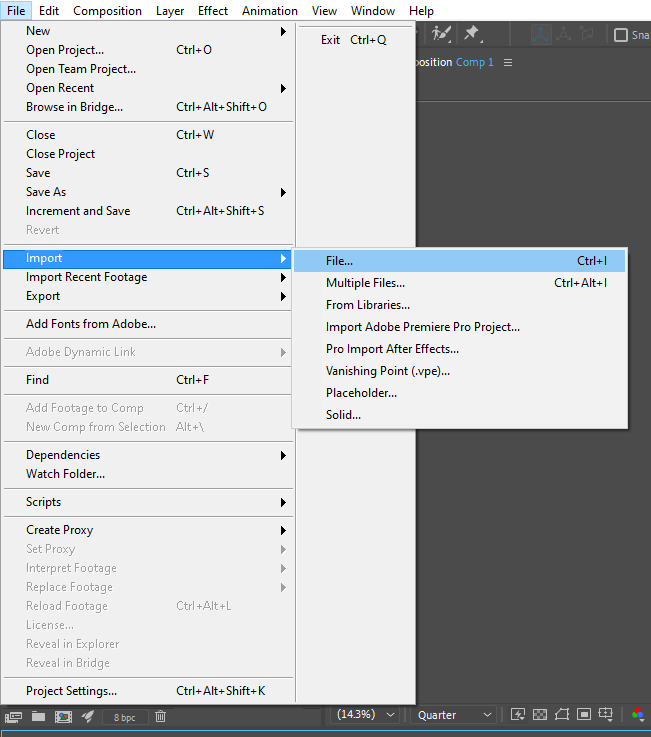Image resolution: width=651 pixels, height=737 pixels.
Task: Select Vanishing Point (.vpe)... option
Action: (x=459, y=371)
